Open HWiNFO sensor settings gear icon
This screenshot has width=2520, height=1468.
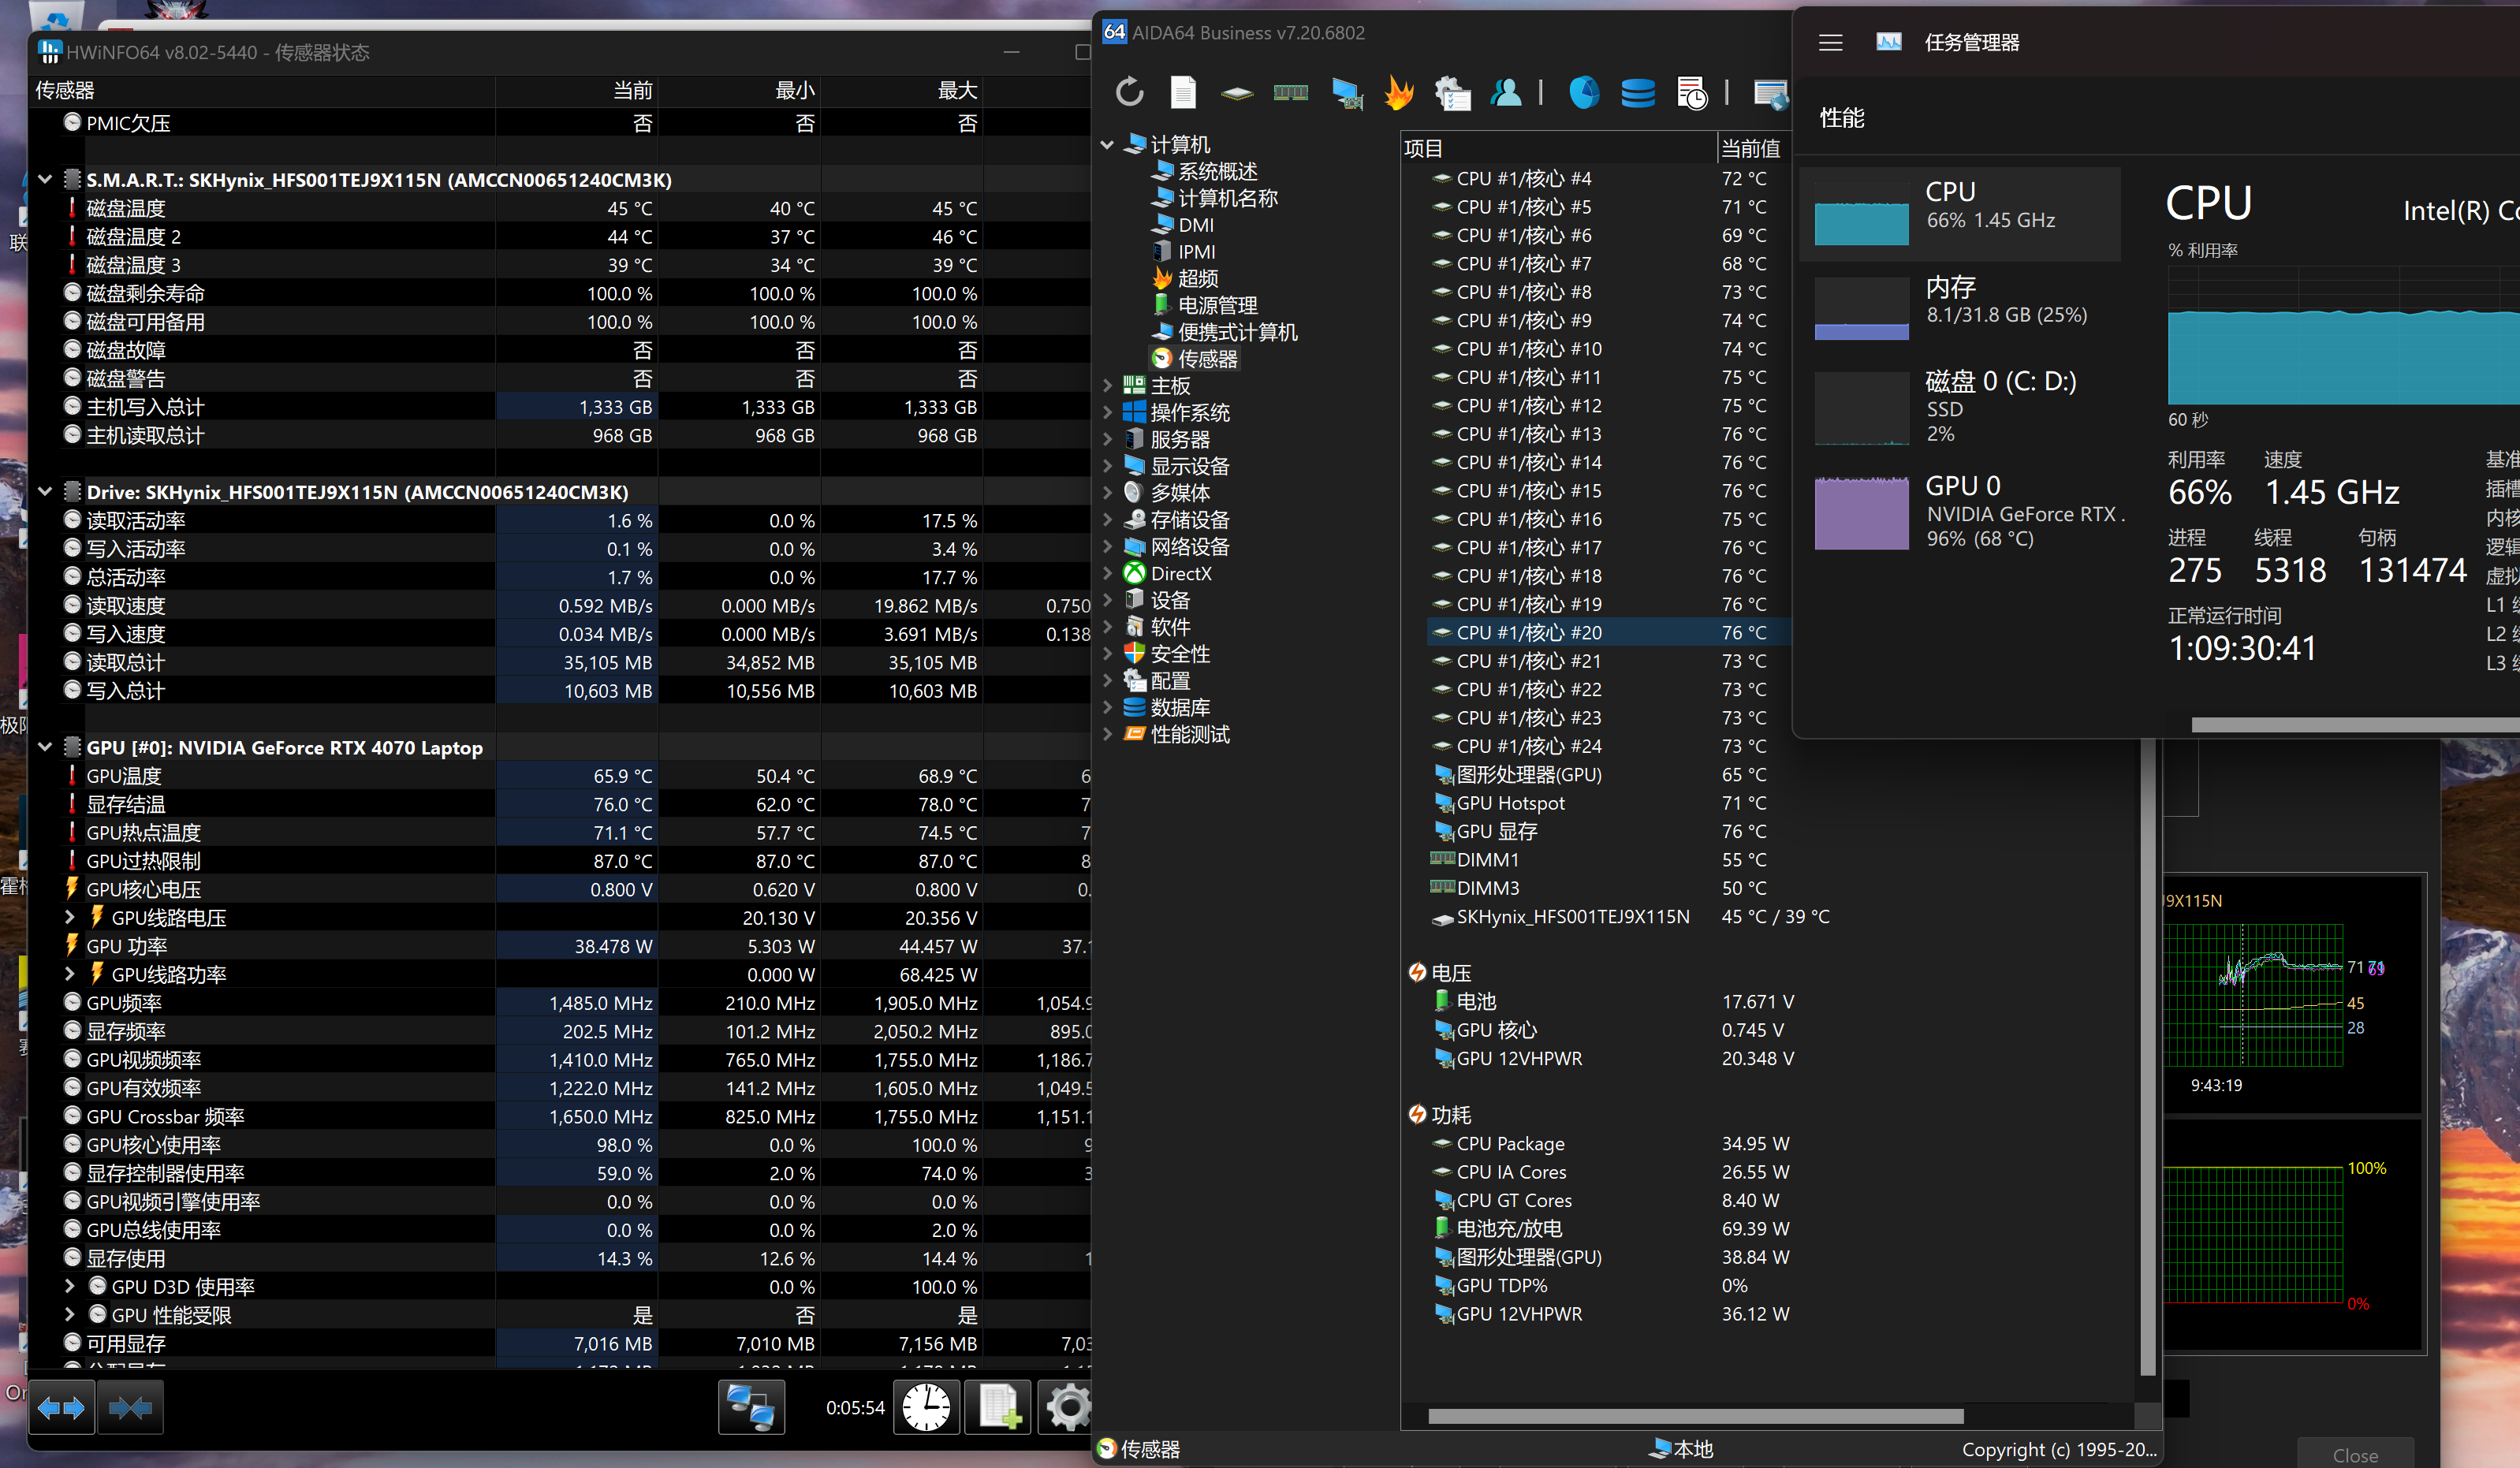(x=1066, y=1408)
